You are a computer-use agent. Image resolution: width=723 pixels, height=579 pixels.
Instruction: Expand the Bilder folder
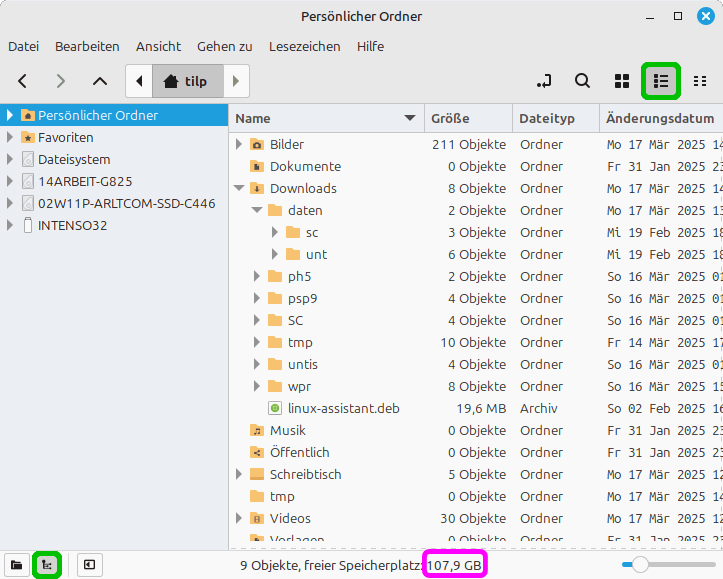(x=239, y=144)
